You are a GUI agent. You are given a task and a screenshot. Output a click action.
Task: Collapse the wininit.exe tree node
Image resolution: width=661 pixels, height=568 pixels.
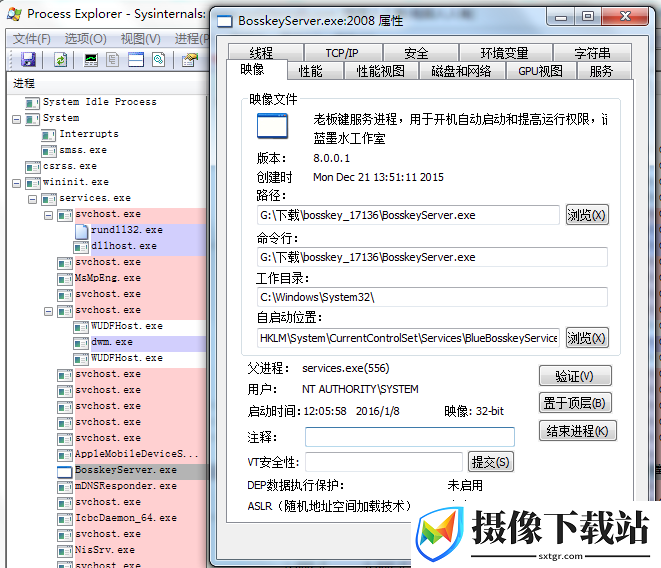[16, 183]
